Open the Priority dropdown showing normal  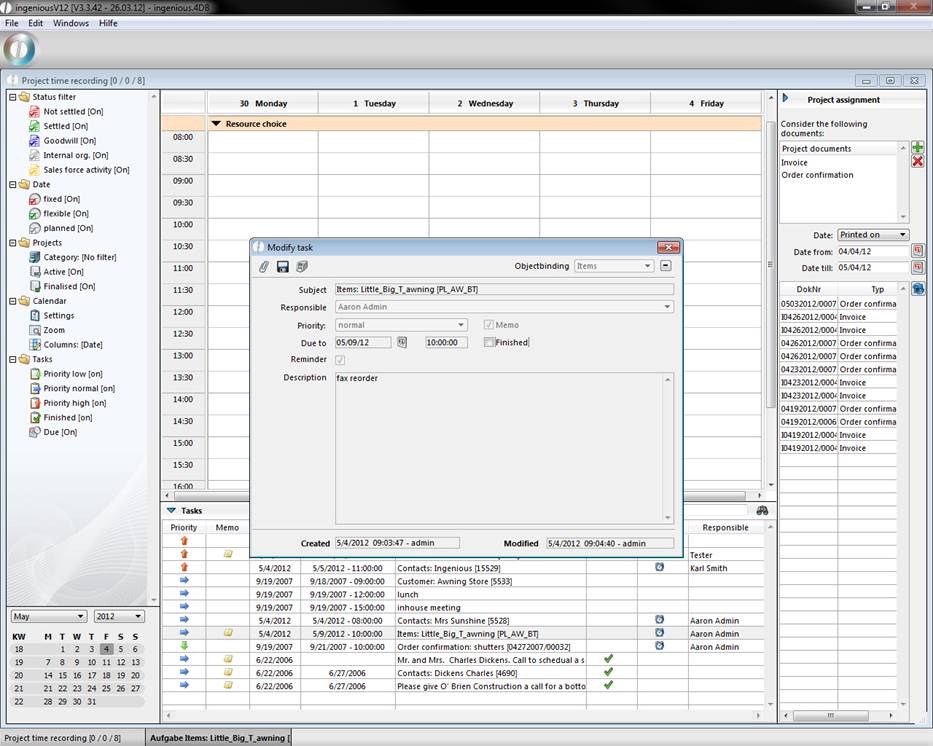pyautogui.click(x=401, y=325)
